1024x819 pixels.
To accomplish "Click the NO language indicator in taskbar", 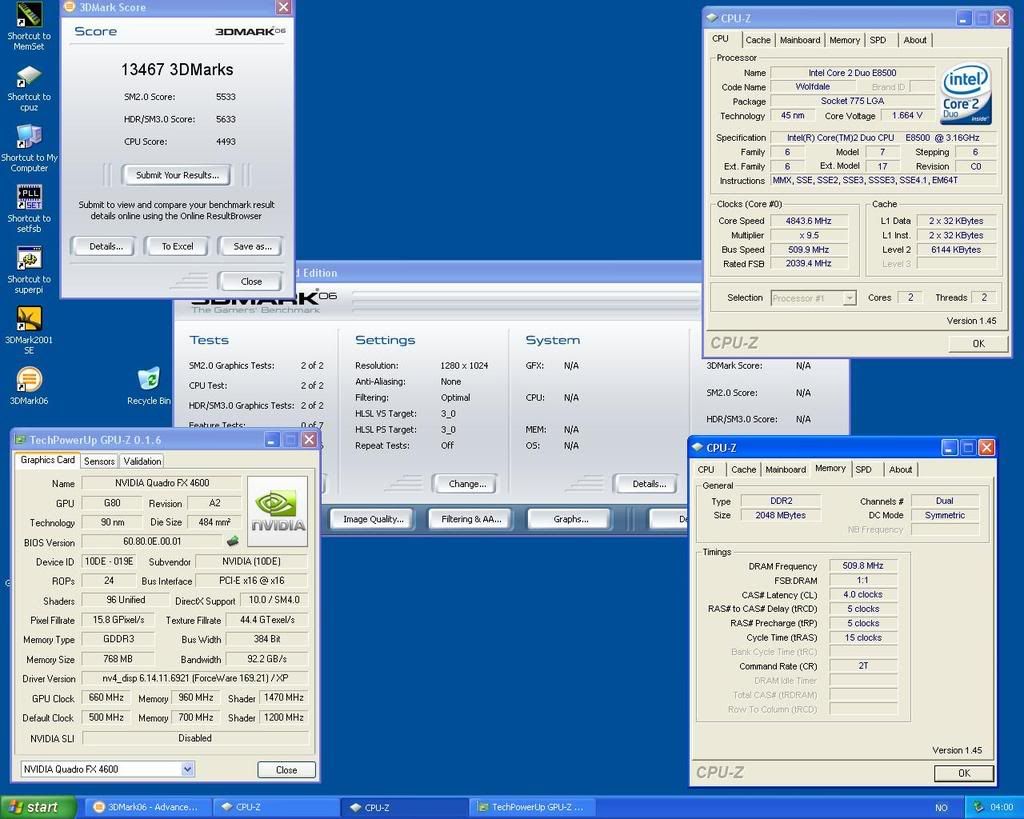I will pos(941,808).
